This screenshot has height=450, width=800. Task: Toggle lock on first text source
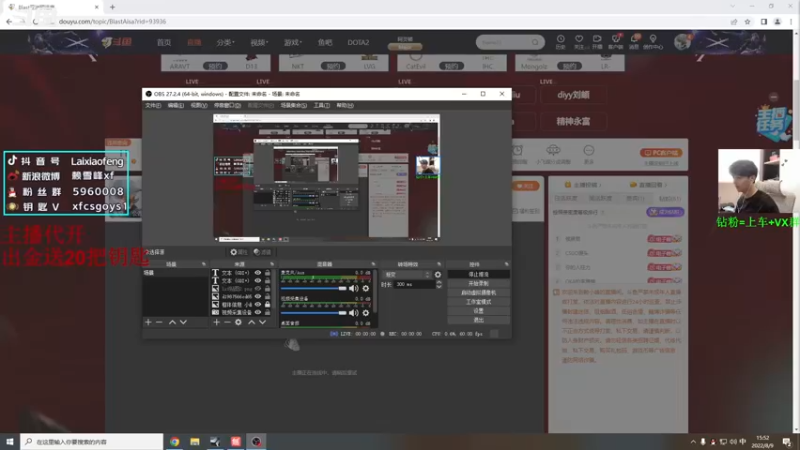267,273
